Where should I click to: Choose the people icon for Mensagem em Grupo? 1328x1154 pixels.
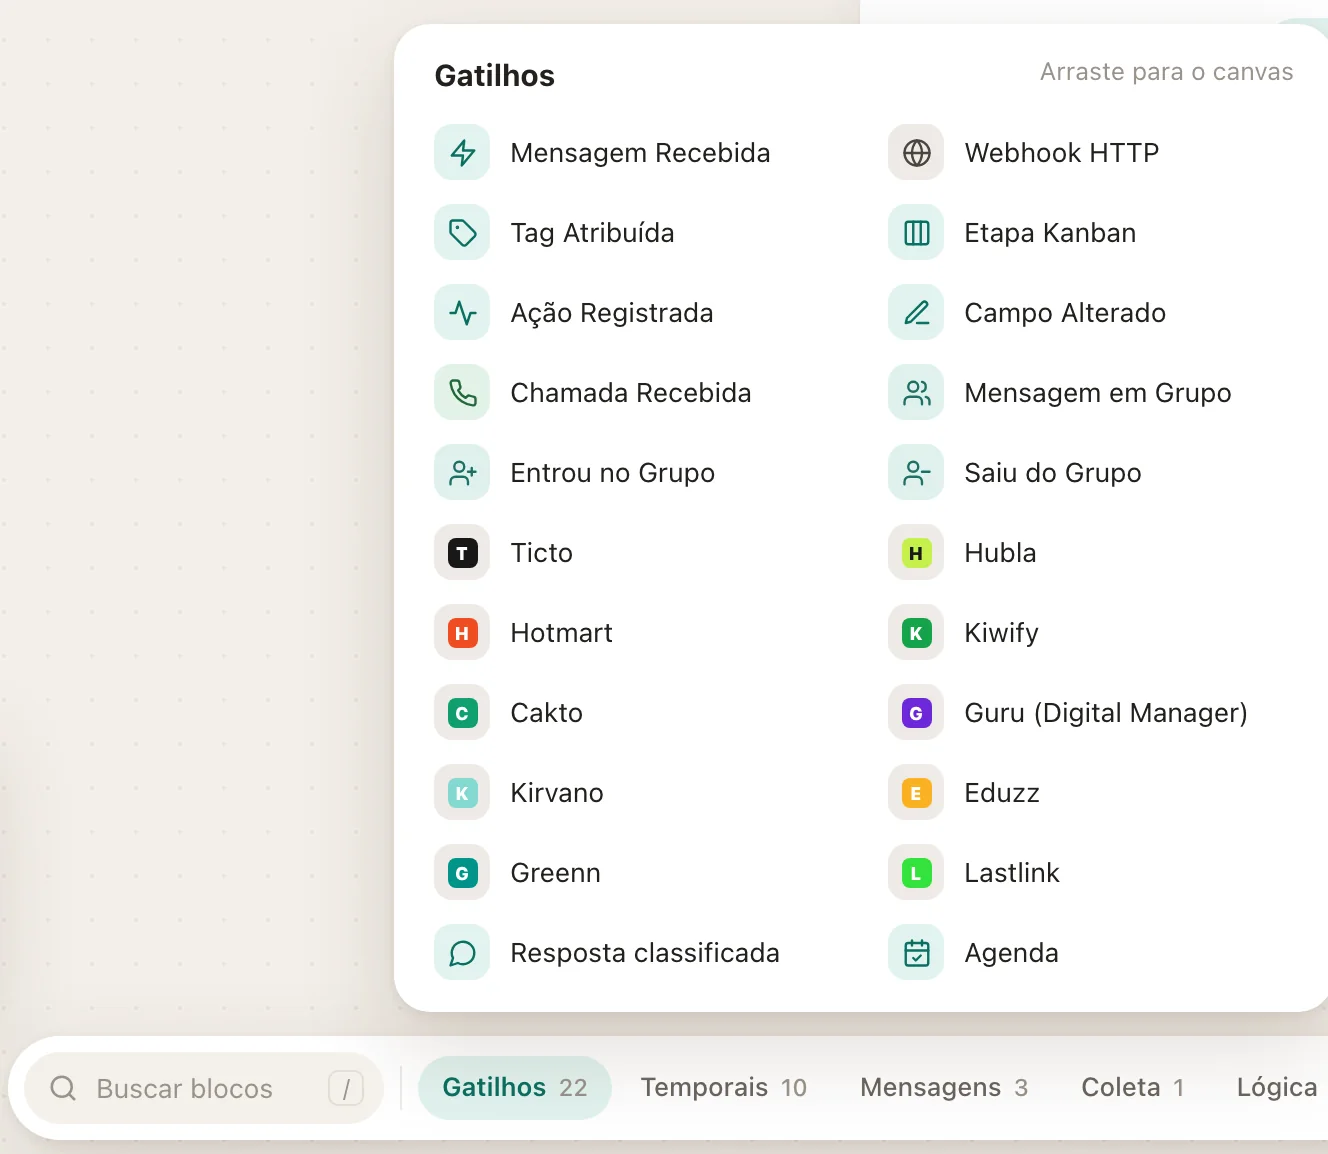tap(916, 393)
